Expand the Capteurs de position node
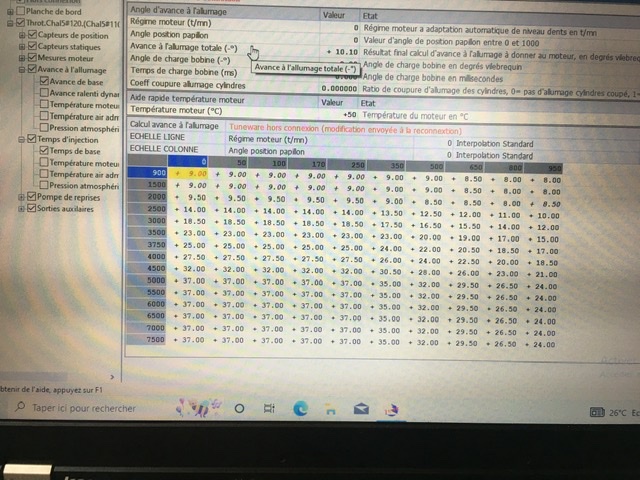 22,35
